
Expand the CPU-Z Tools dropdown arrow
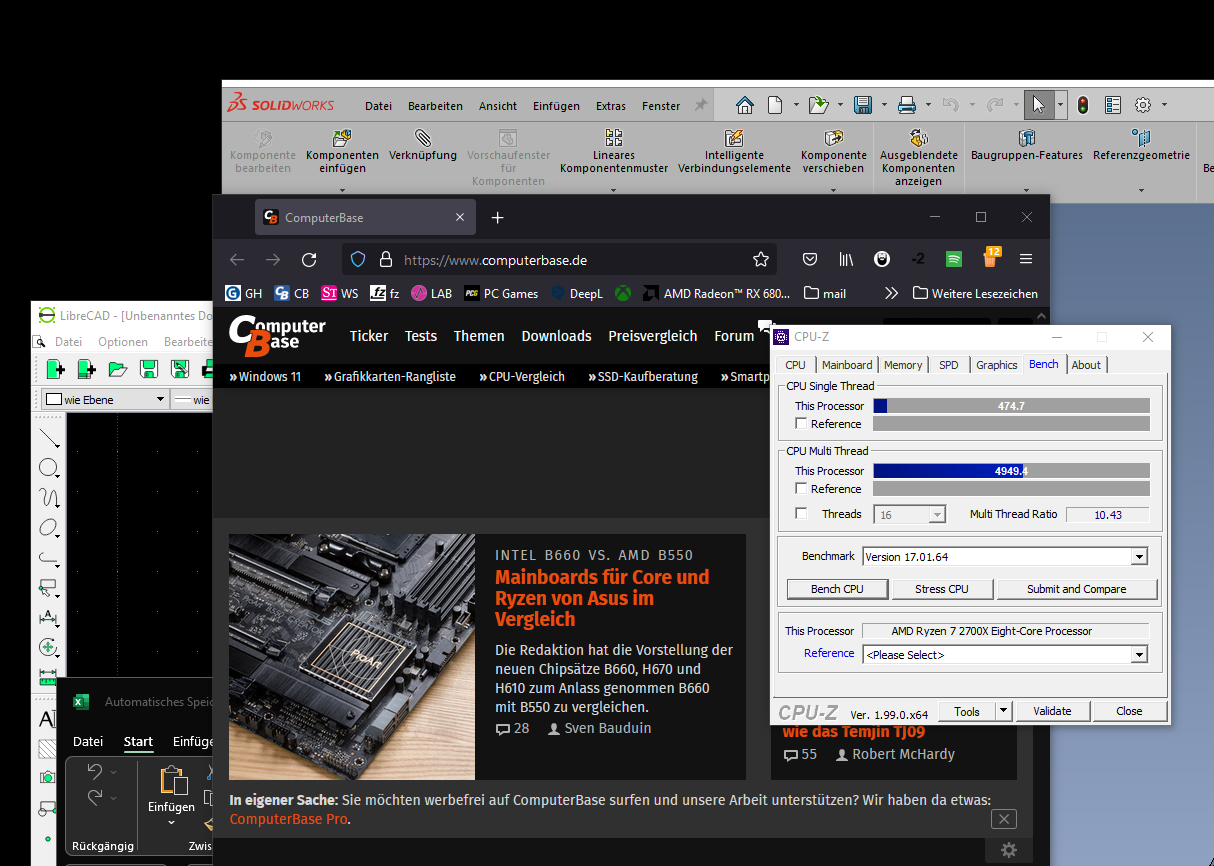[1003, 711]
